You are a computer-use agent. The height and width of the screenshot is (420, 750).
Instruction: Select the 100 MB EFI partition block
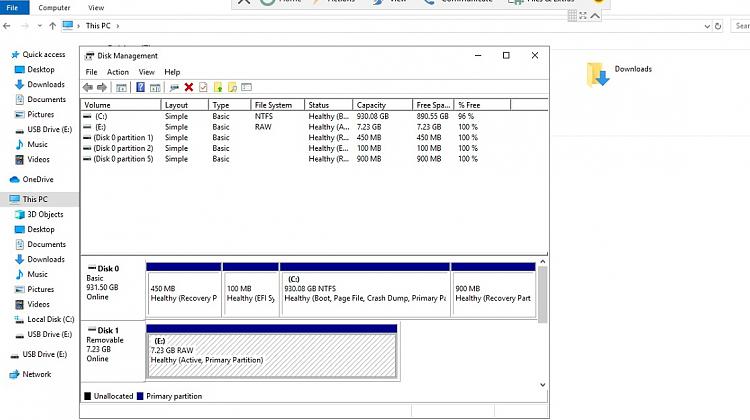click(251, 289)
